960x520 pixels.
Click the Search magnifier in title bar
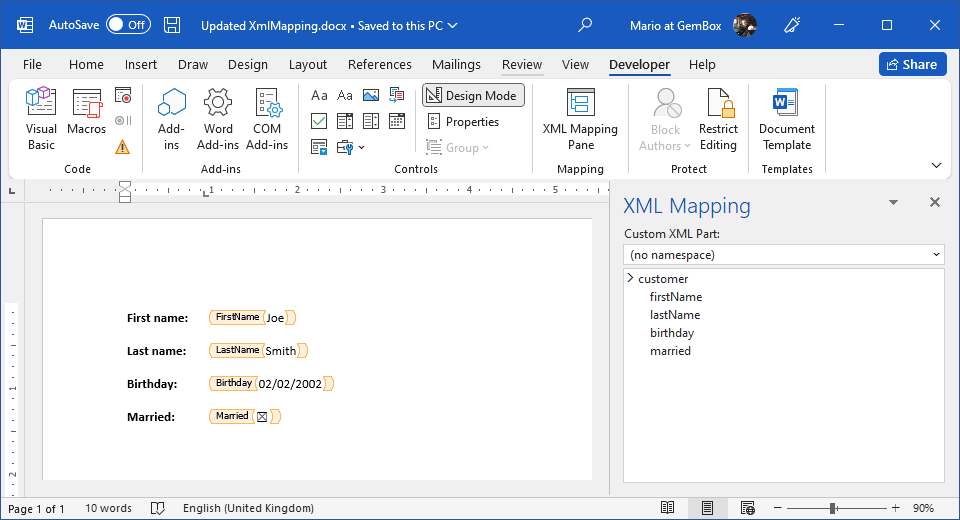pos(586,25)
